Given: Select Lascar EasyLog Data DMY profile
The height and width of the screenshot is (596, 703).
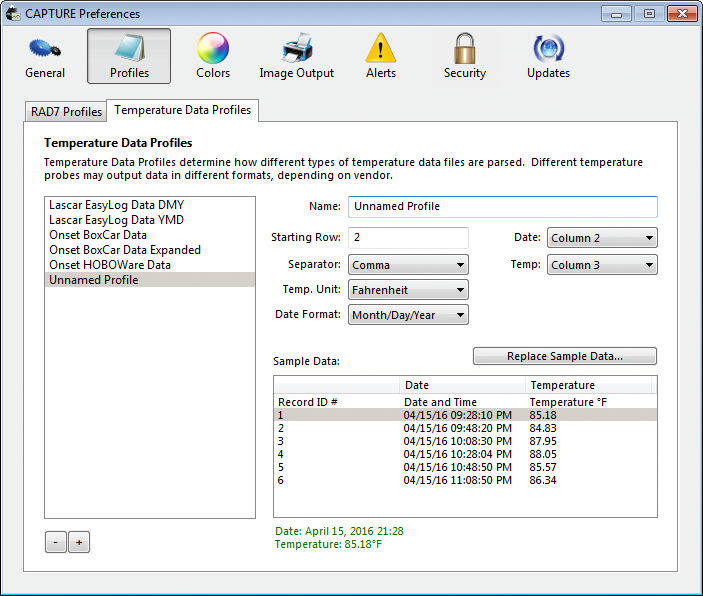Looking at the screenshot, I should [x=150, y=205].
